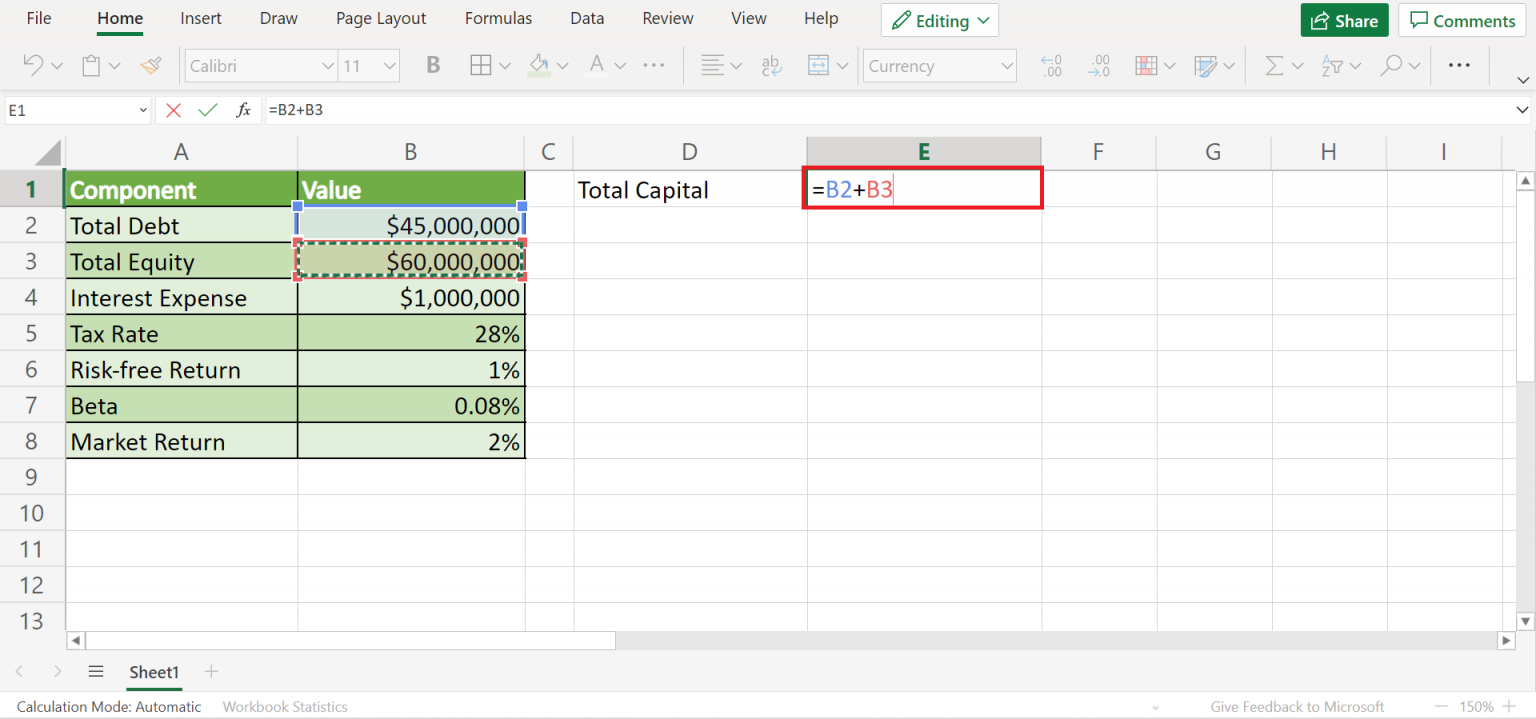The width and height of the screenshot is (1536, 719).
Task: Open the Borders dropdown arrow
Action: pyautogui.click(x=503, y=65)
